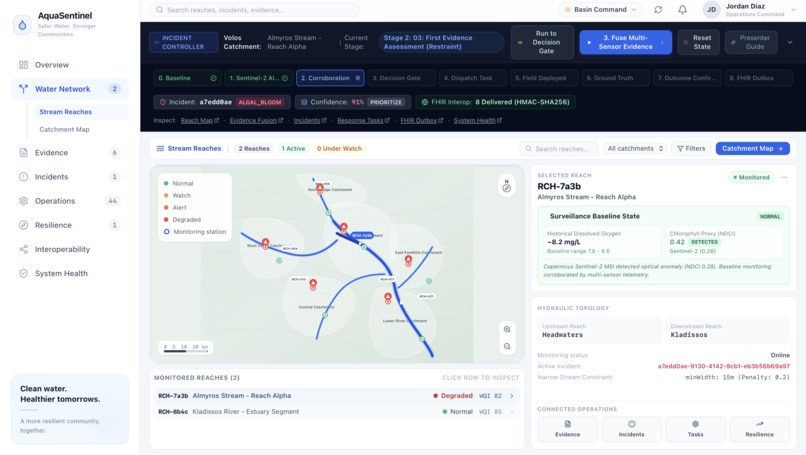This screenshot has width=806, height=455.
Task: Open notifications bell
Action: click(682, 10)
